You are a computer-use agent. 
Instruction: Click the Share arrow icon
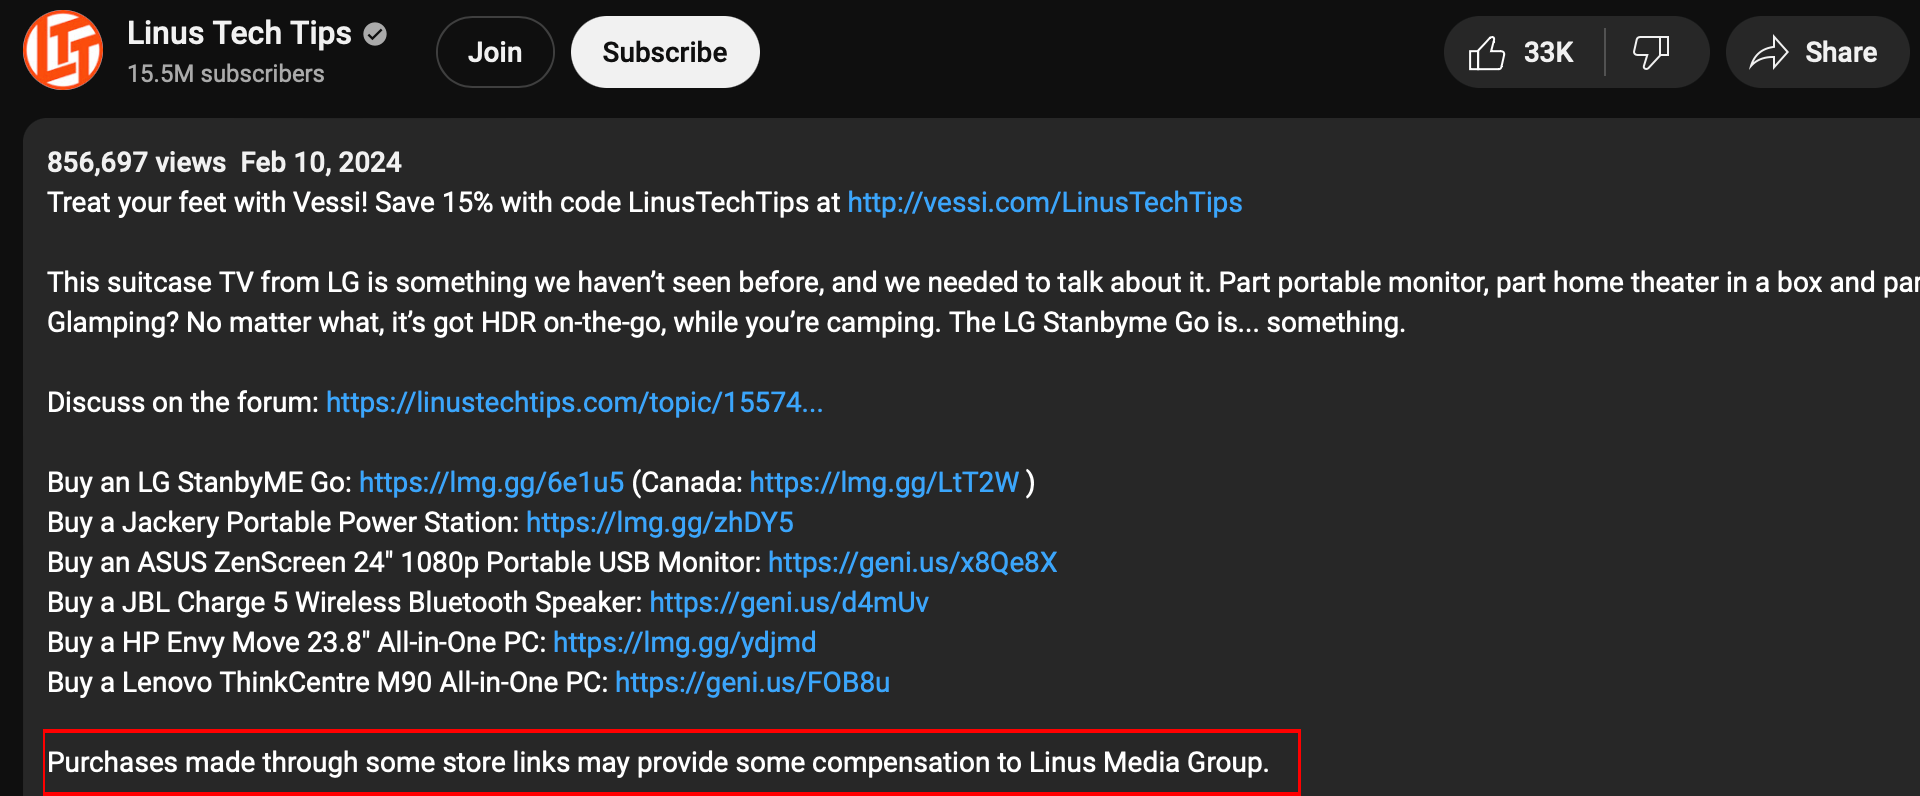point(1768,52)
